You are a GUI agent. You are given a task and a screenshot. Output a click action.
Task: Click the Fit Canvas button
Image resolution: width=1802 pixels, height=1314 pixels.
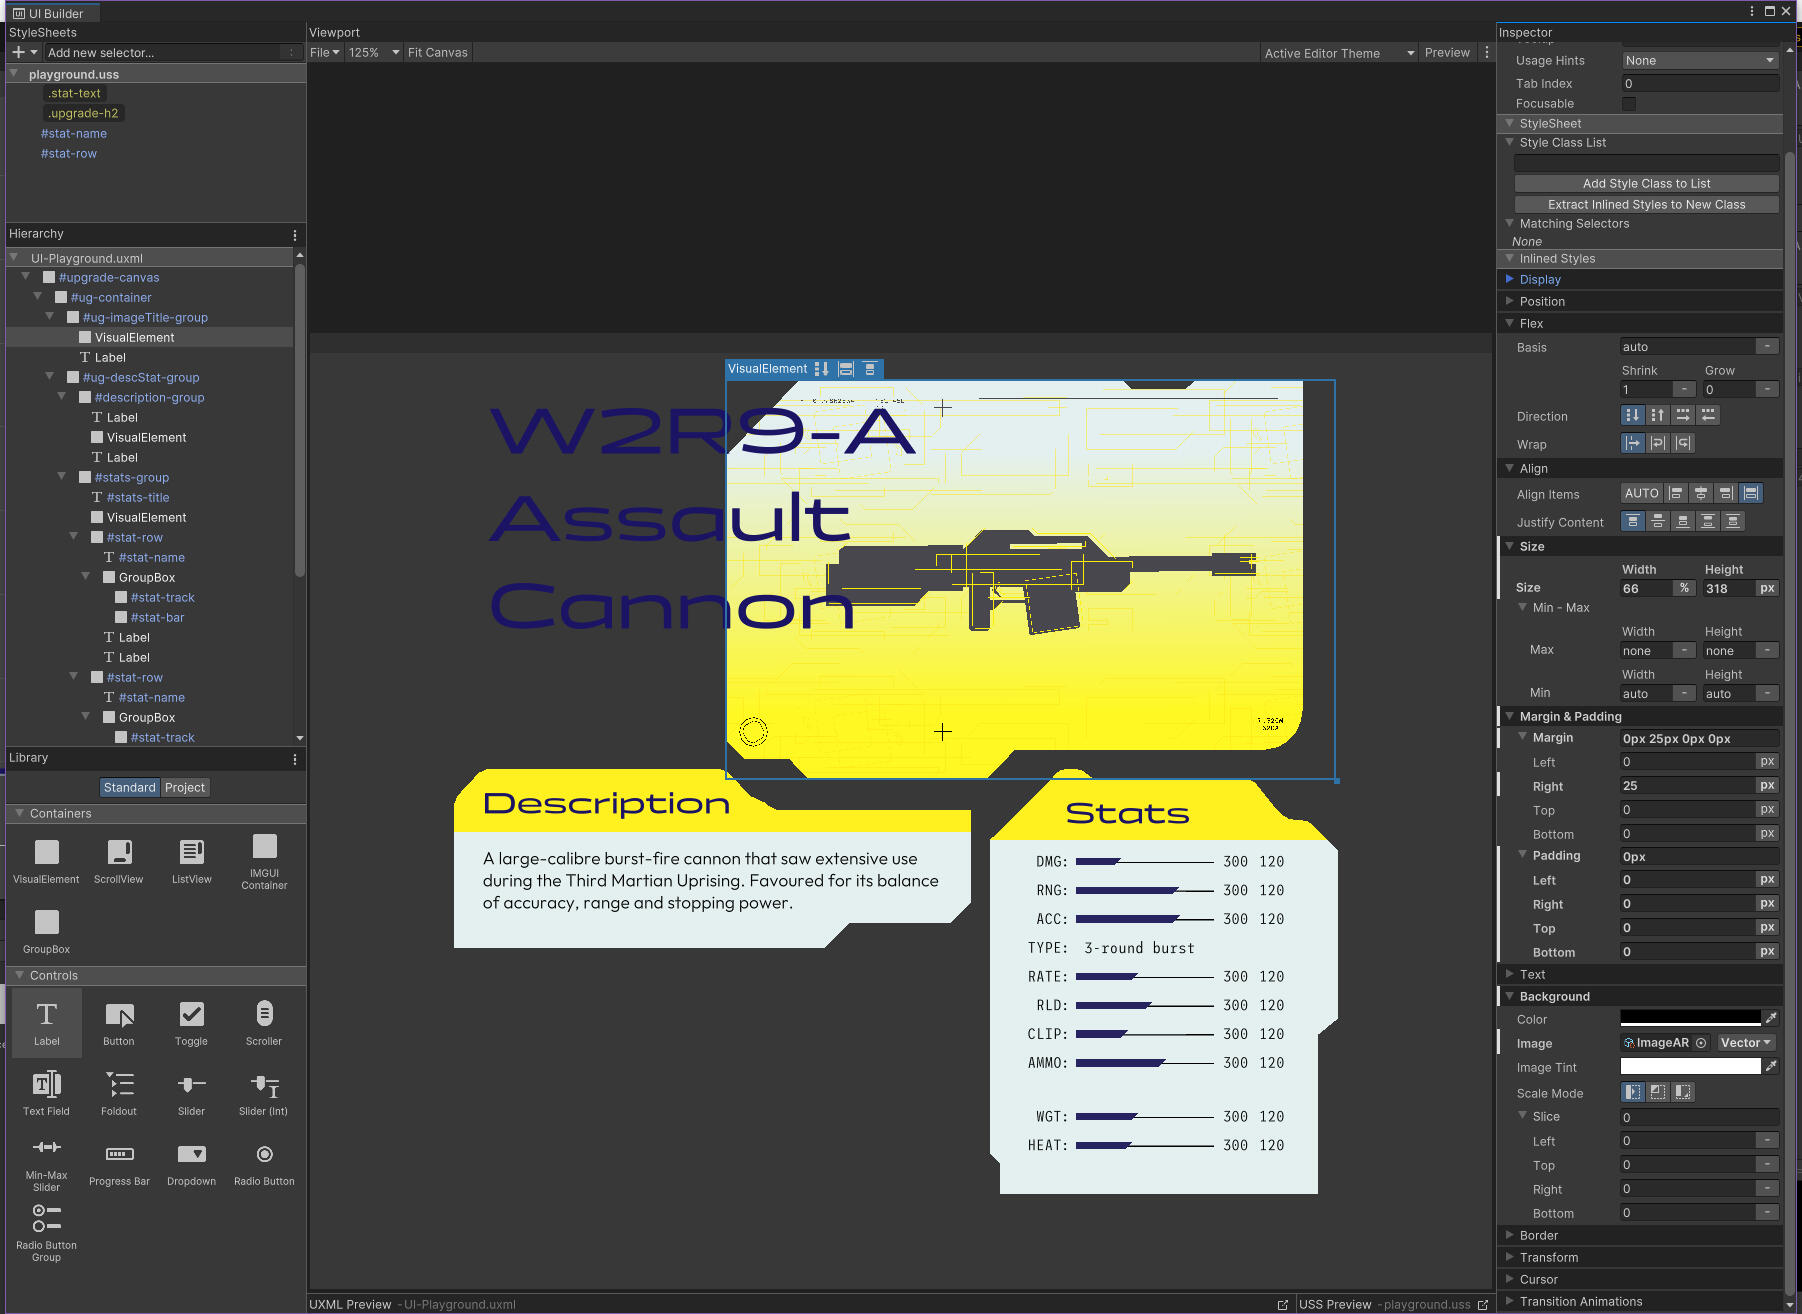pyautogui.click(x=438, y=53)
